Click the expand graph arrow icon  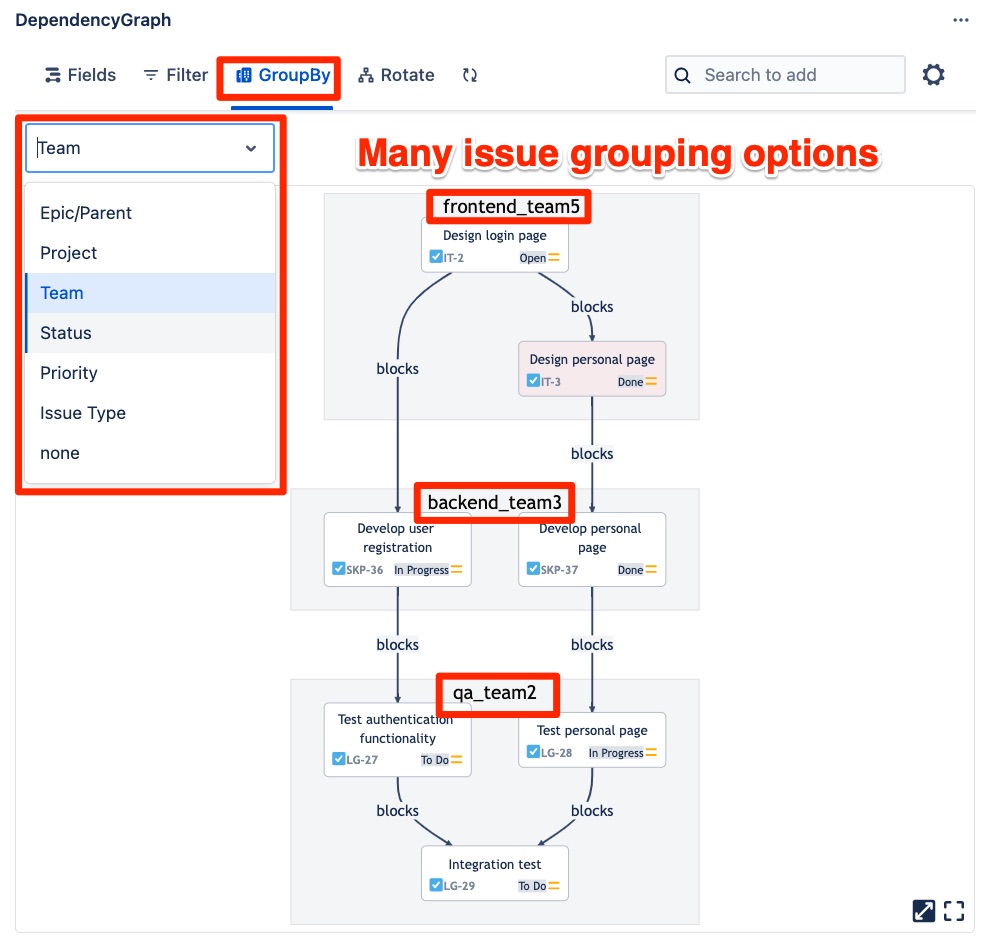click(x=924, y=910)
